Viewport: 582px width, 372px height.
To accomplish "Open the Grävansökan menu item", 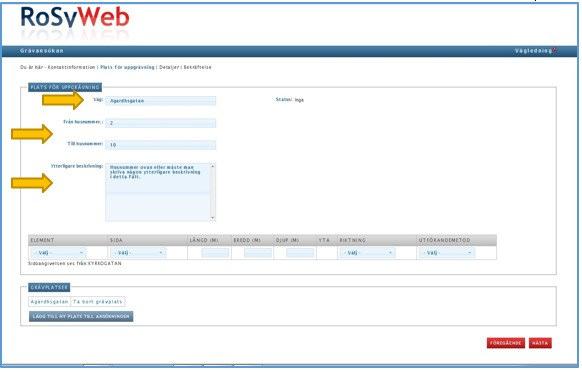I will 42,51.
